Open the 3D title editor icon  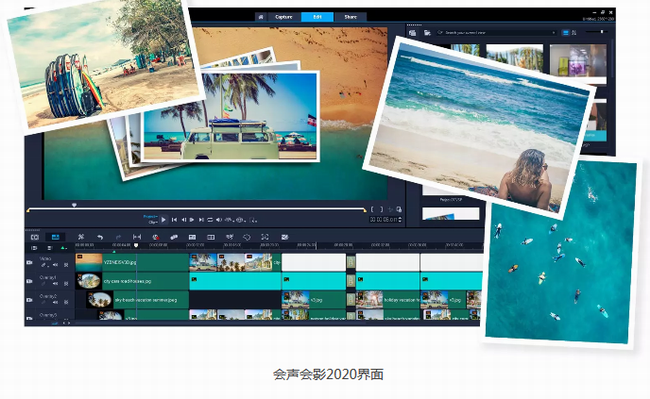point(284,237)
